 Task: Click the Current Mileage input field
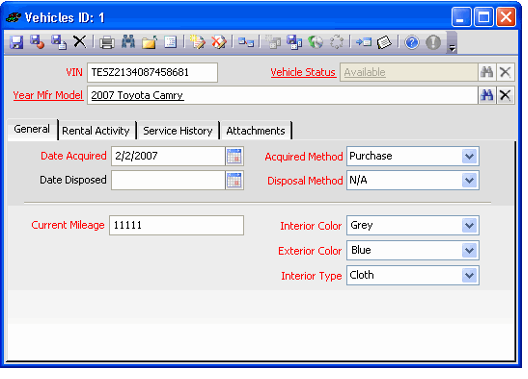[176, 225]
